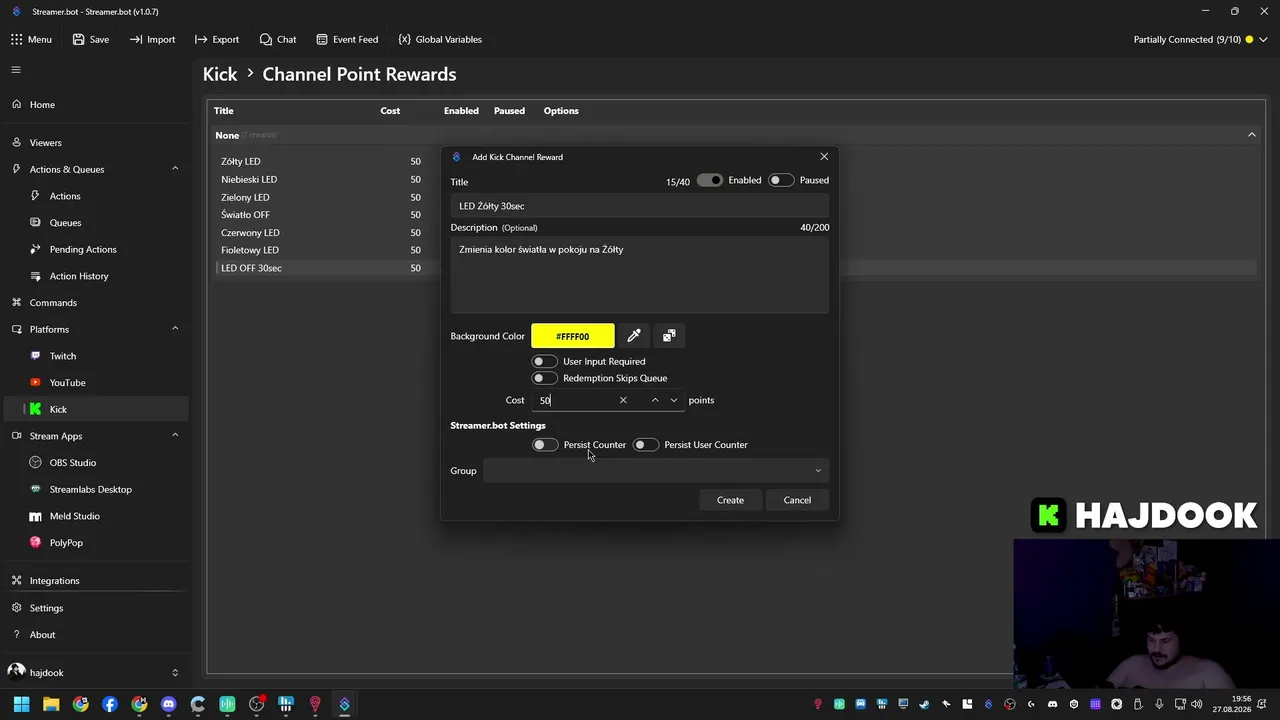Pick the #FFFF00 background color swatch
Screen dimensions: 1280x720
coord(573,336)
